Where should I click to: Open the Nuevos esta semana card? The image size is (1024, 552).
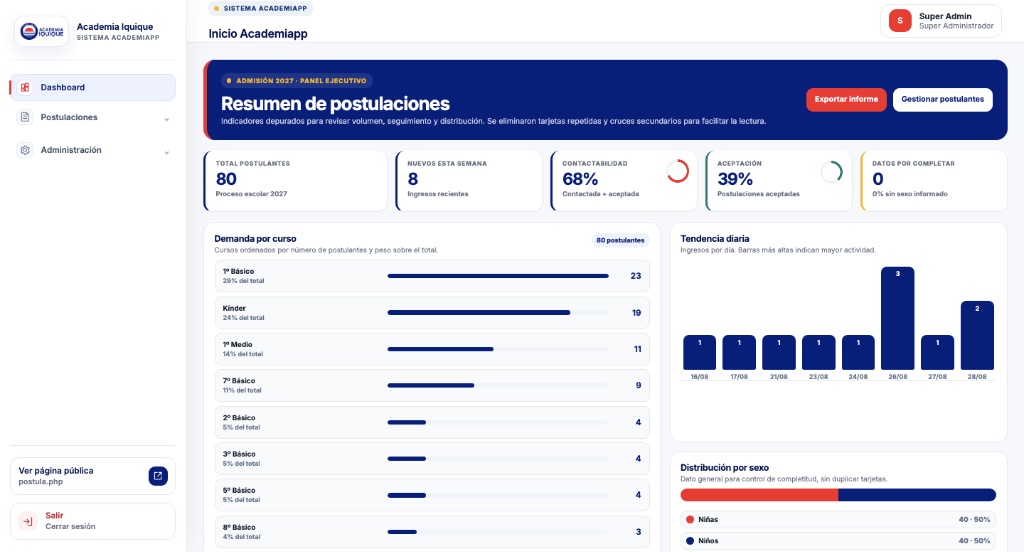click(468, 181)
